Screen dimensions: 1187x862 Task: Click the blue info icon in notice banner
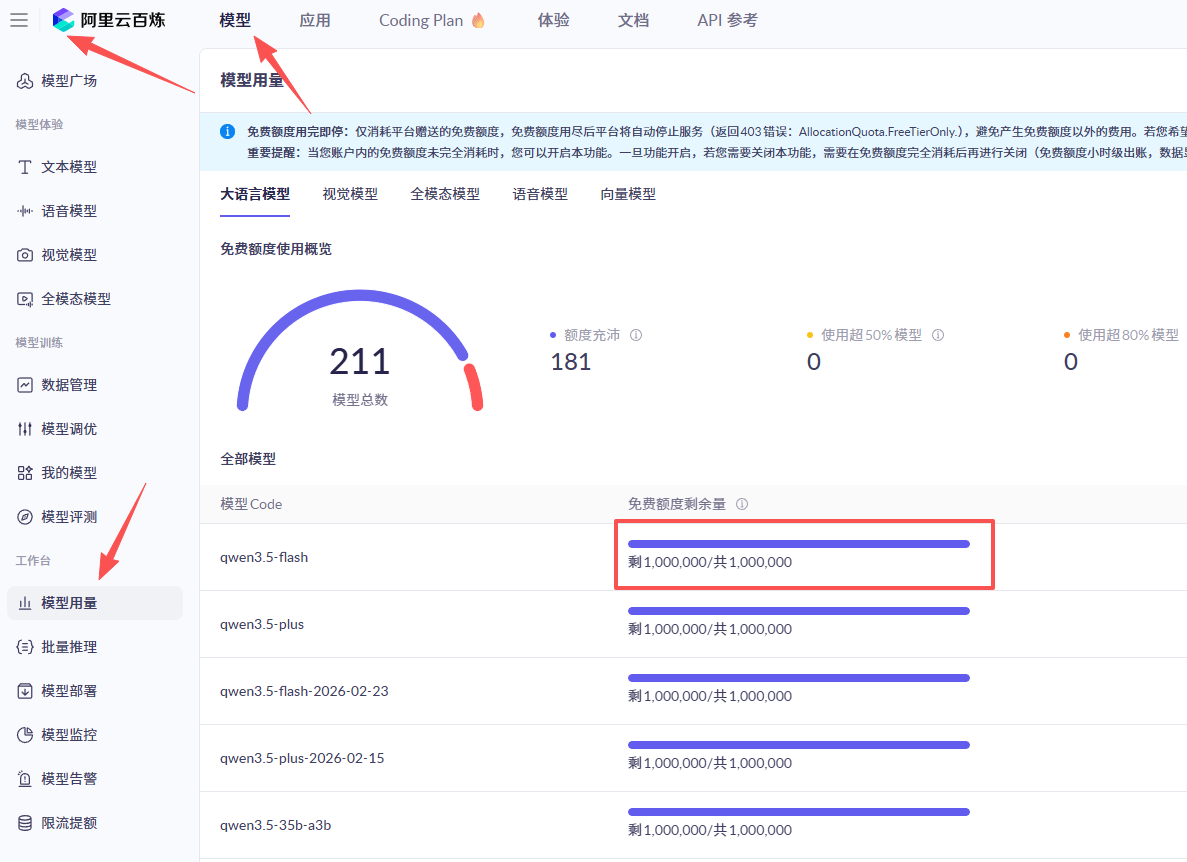coord(227,132)
